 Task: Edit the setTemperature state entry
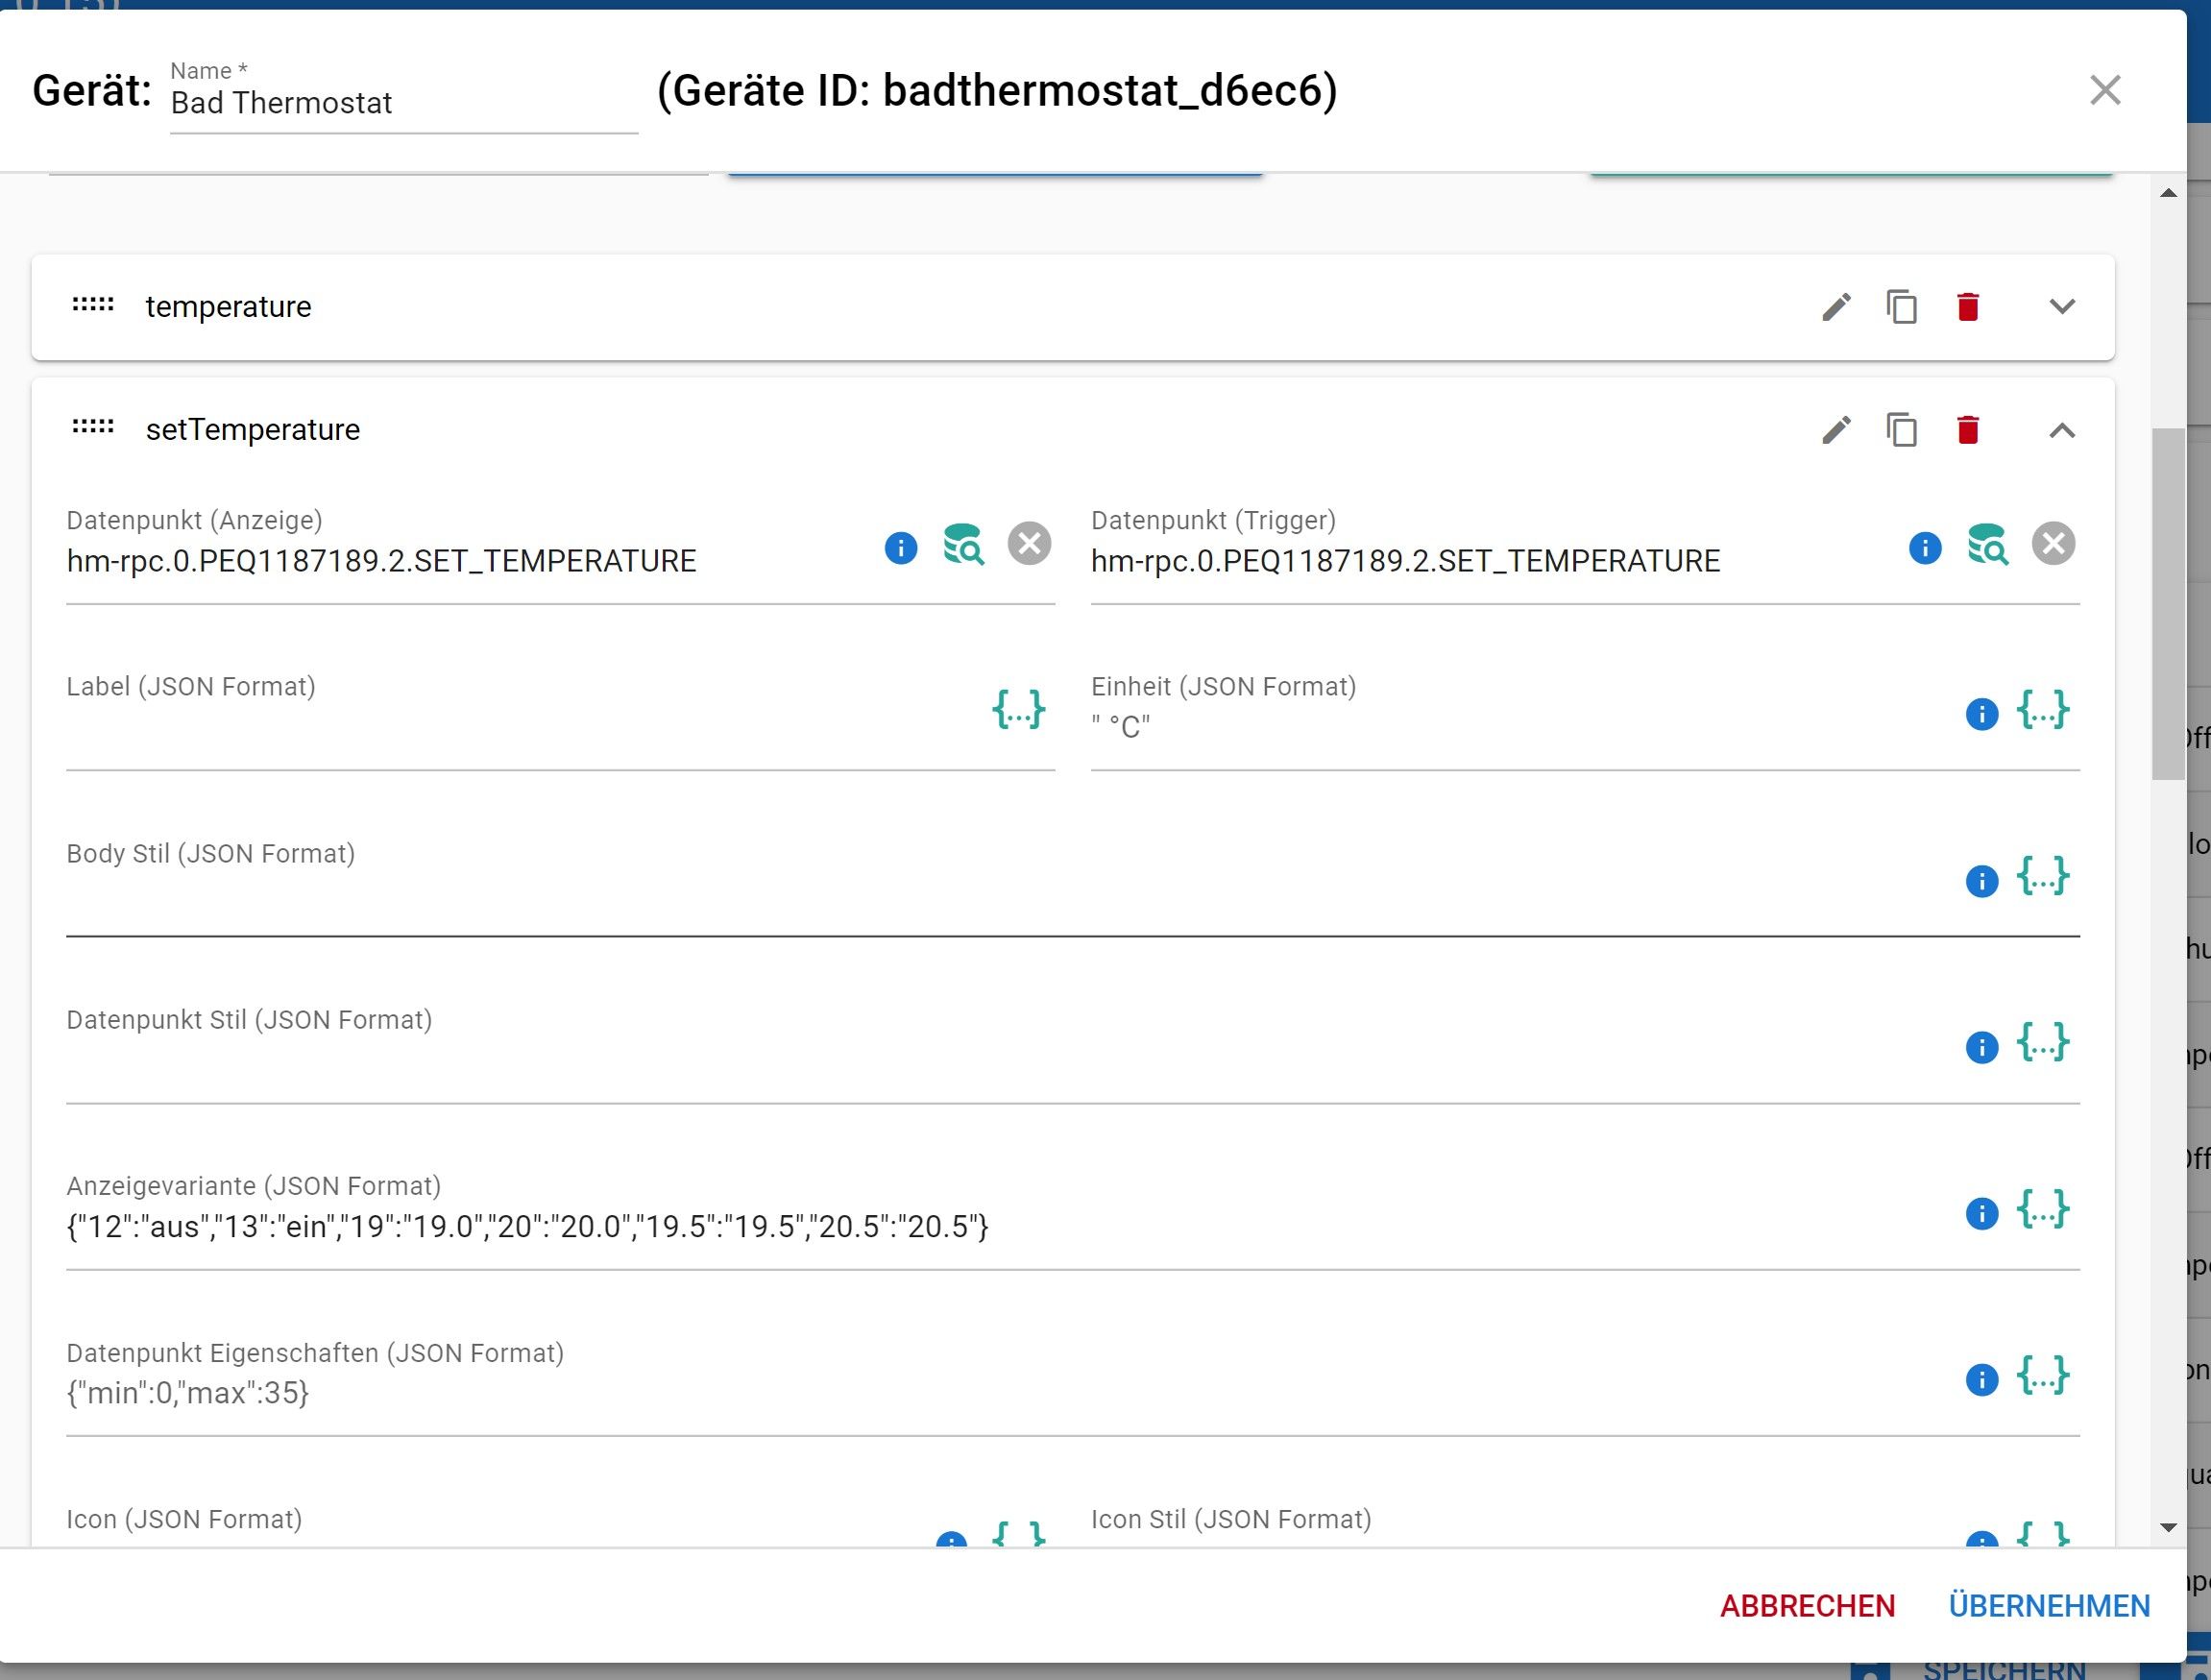tap(1838, 430)
